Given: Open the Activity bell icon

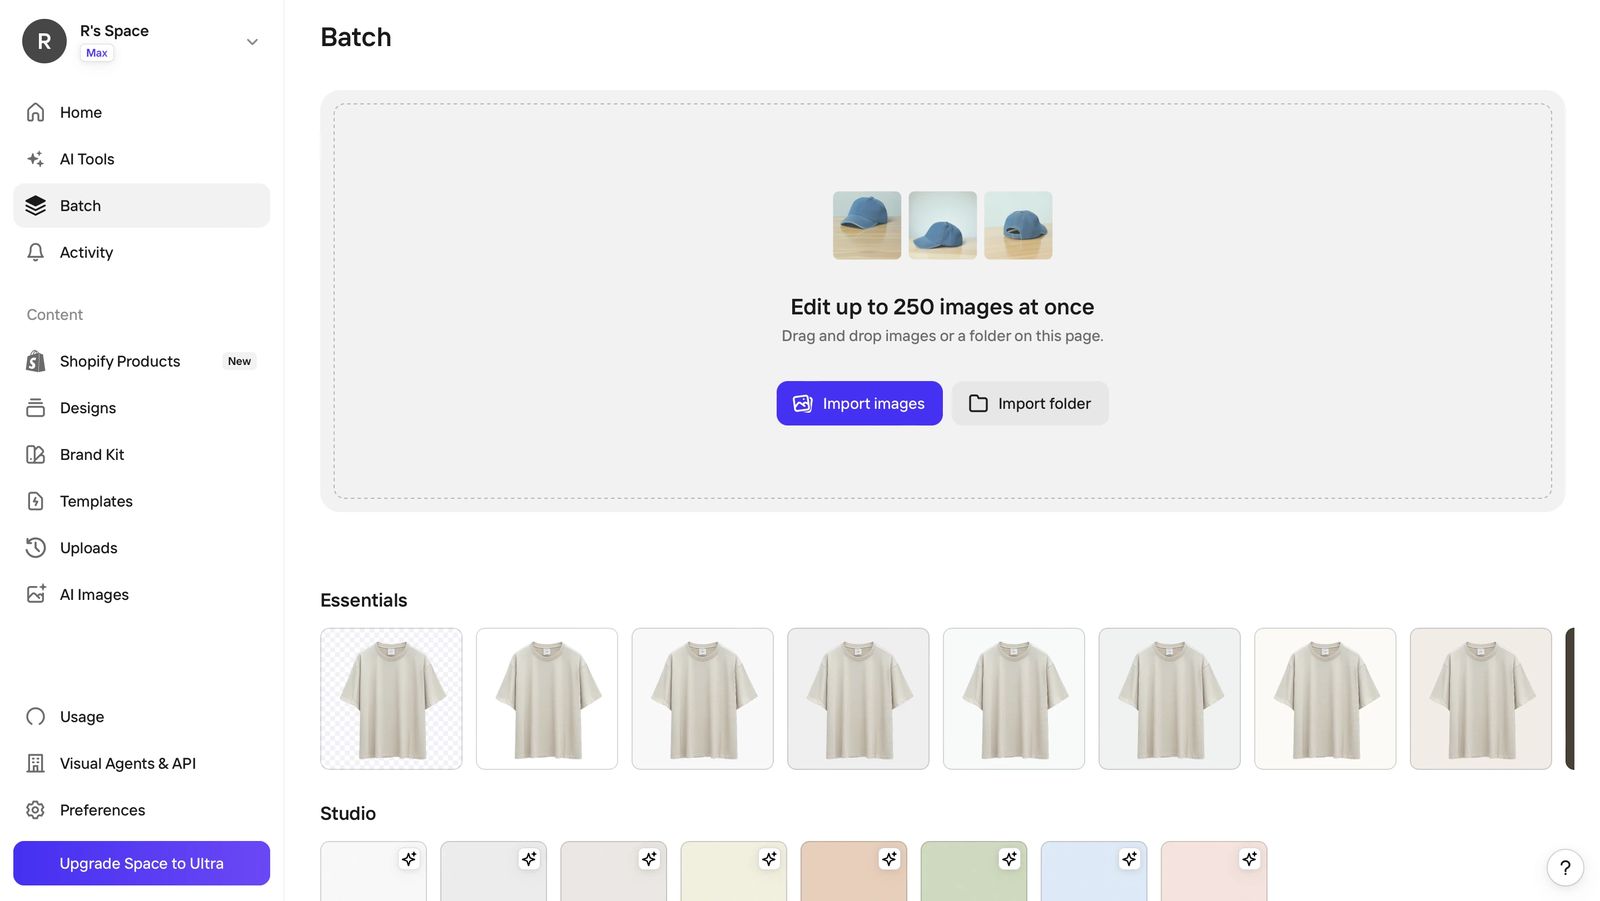Looking at the screenshot, I should coord(36,252).
